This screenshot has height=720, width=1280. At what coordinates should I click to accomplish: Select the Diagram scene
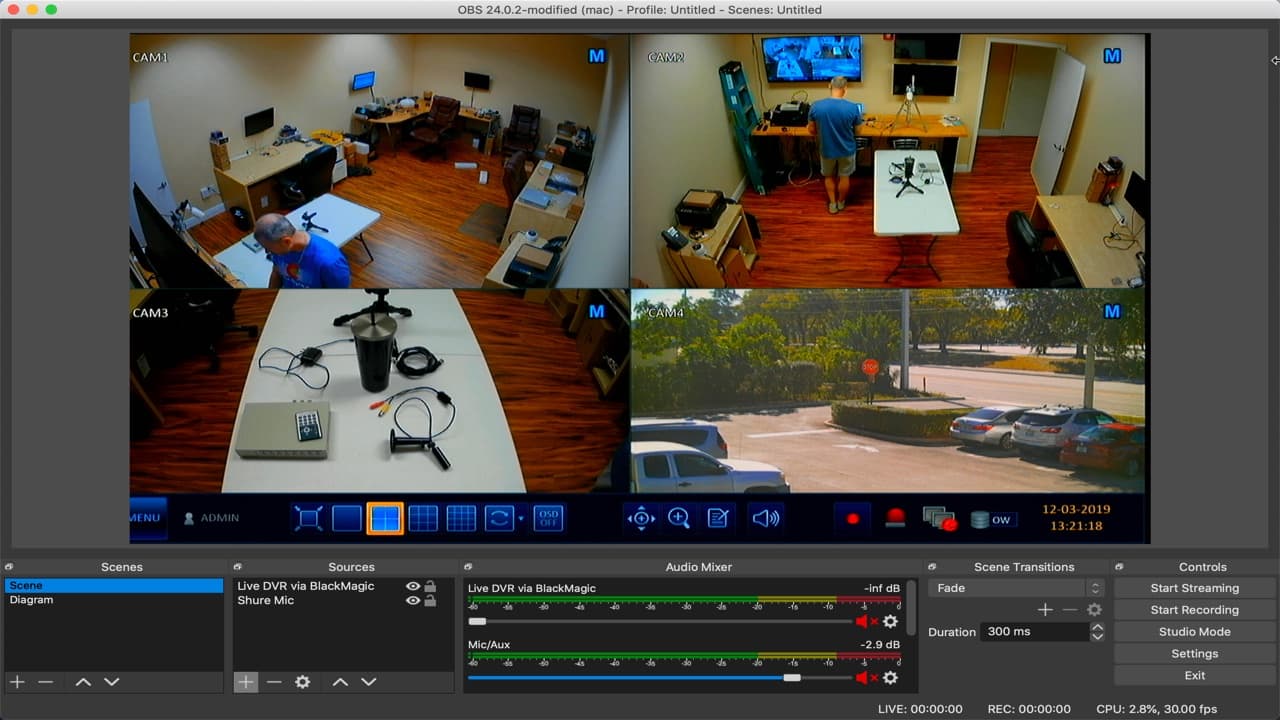tap(32, 599)
